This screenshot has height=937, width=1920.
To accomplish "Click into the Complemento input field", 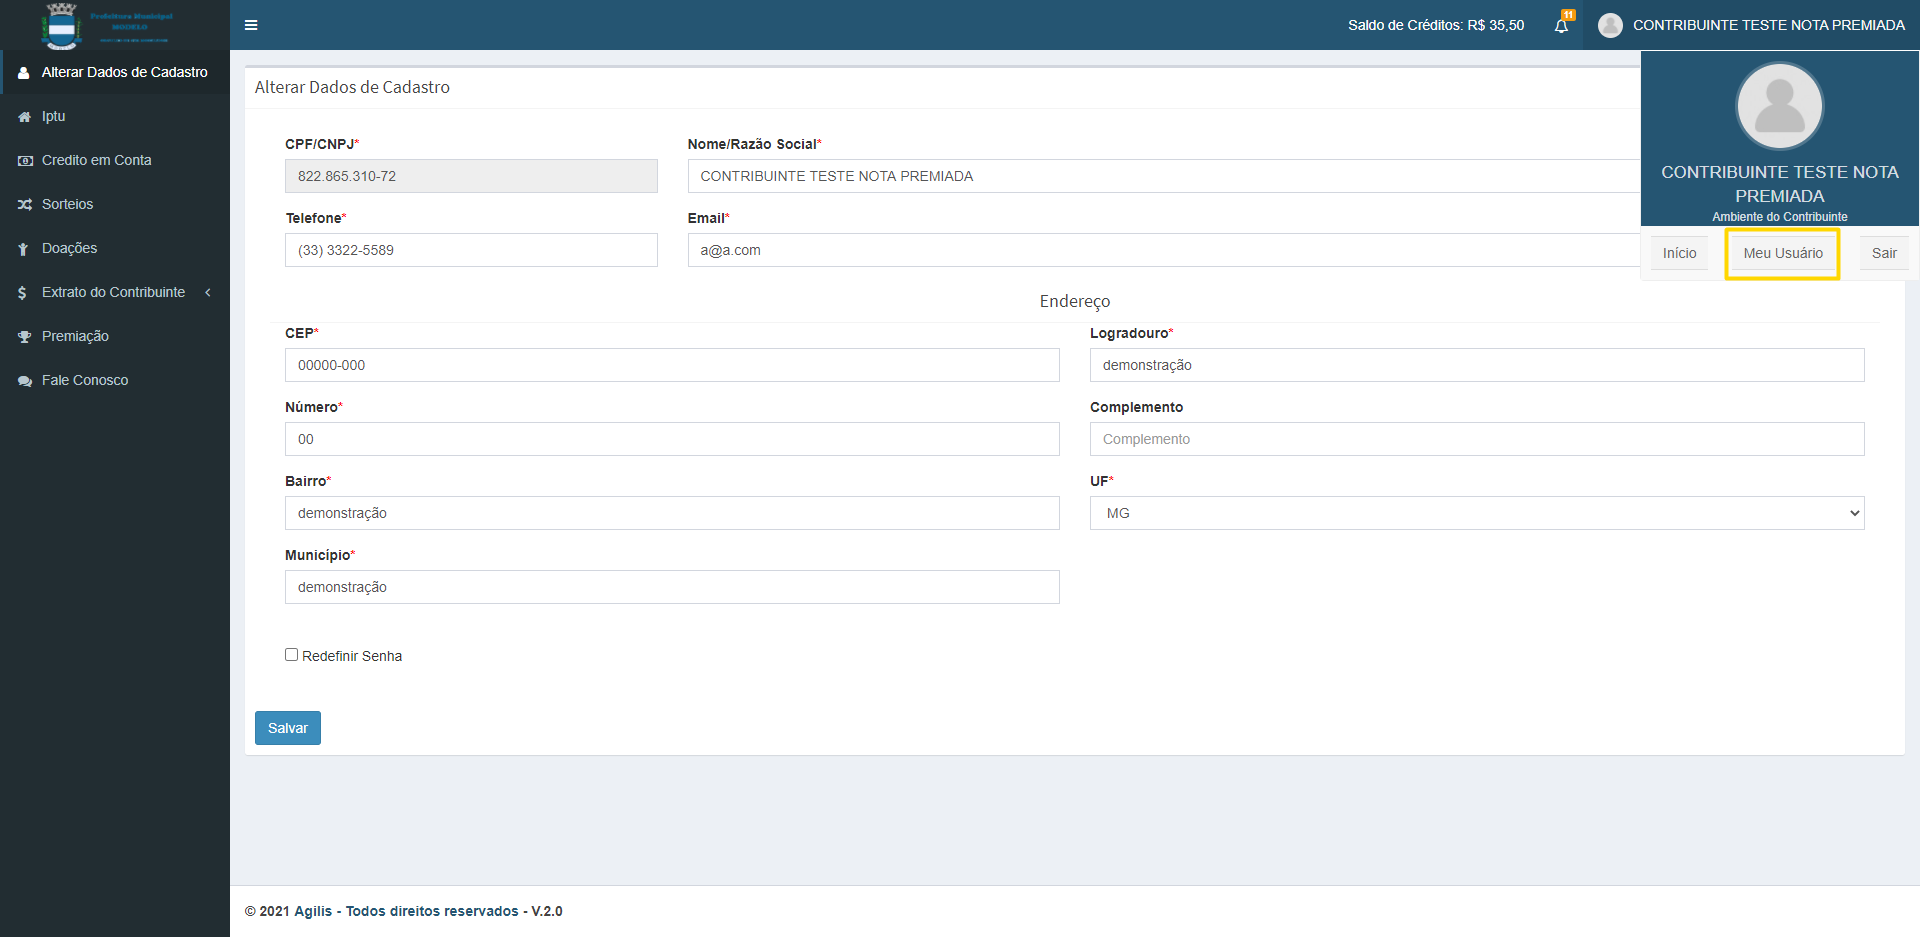I will click(1476, 439).
